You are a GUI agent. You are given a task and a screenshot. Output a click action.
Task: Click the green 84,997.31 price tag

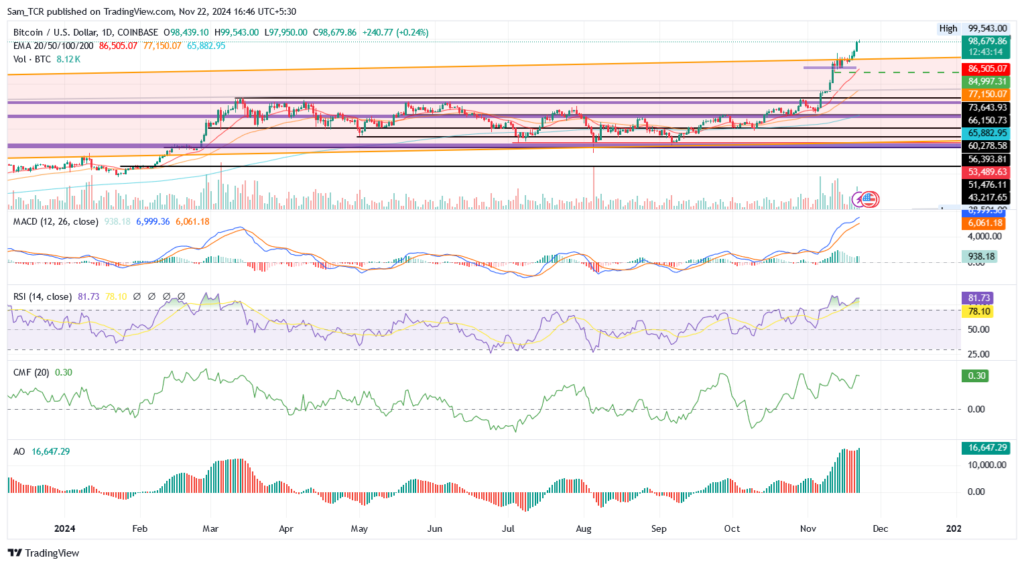[x=987, y=82]
